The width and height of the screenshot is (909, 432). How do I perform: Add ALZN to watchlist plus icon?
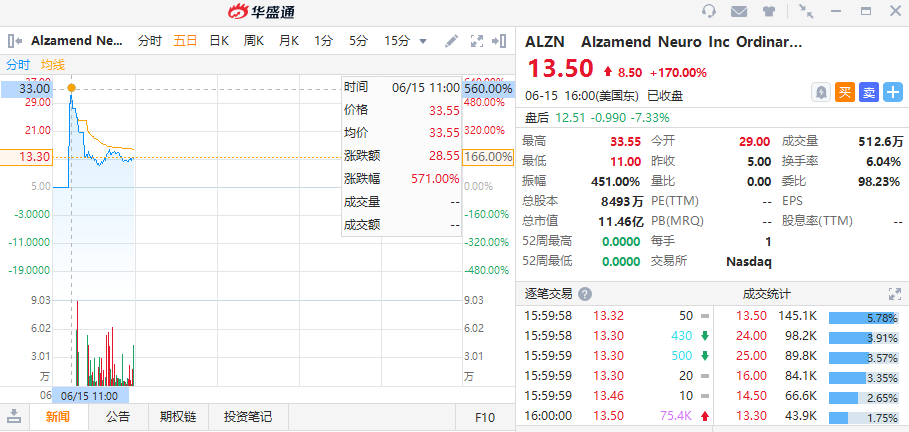893,93
